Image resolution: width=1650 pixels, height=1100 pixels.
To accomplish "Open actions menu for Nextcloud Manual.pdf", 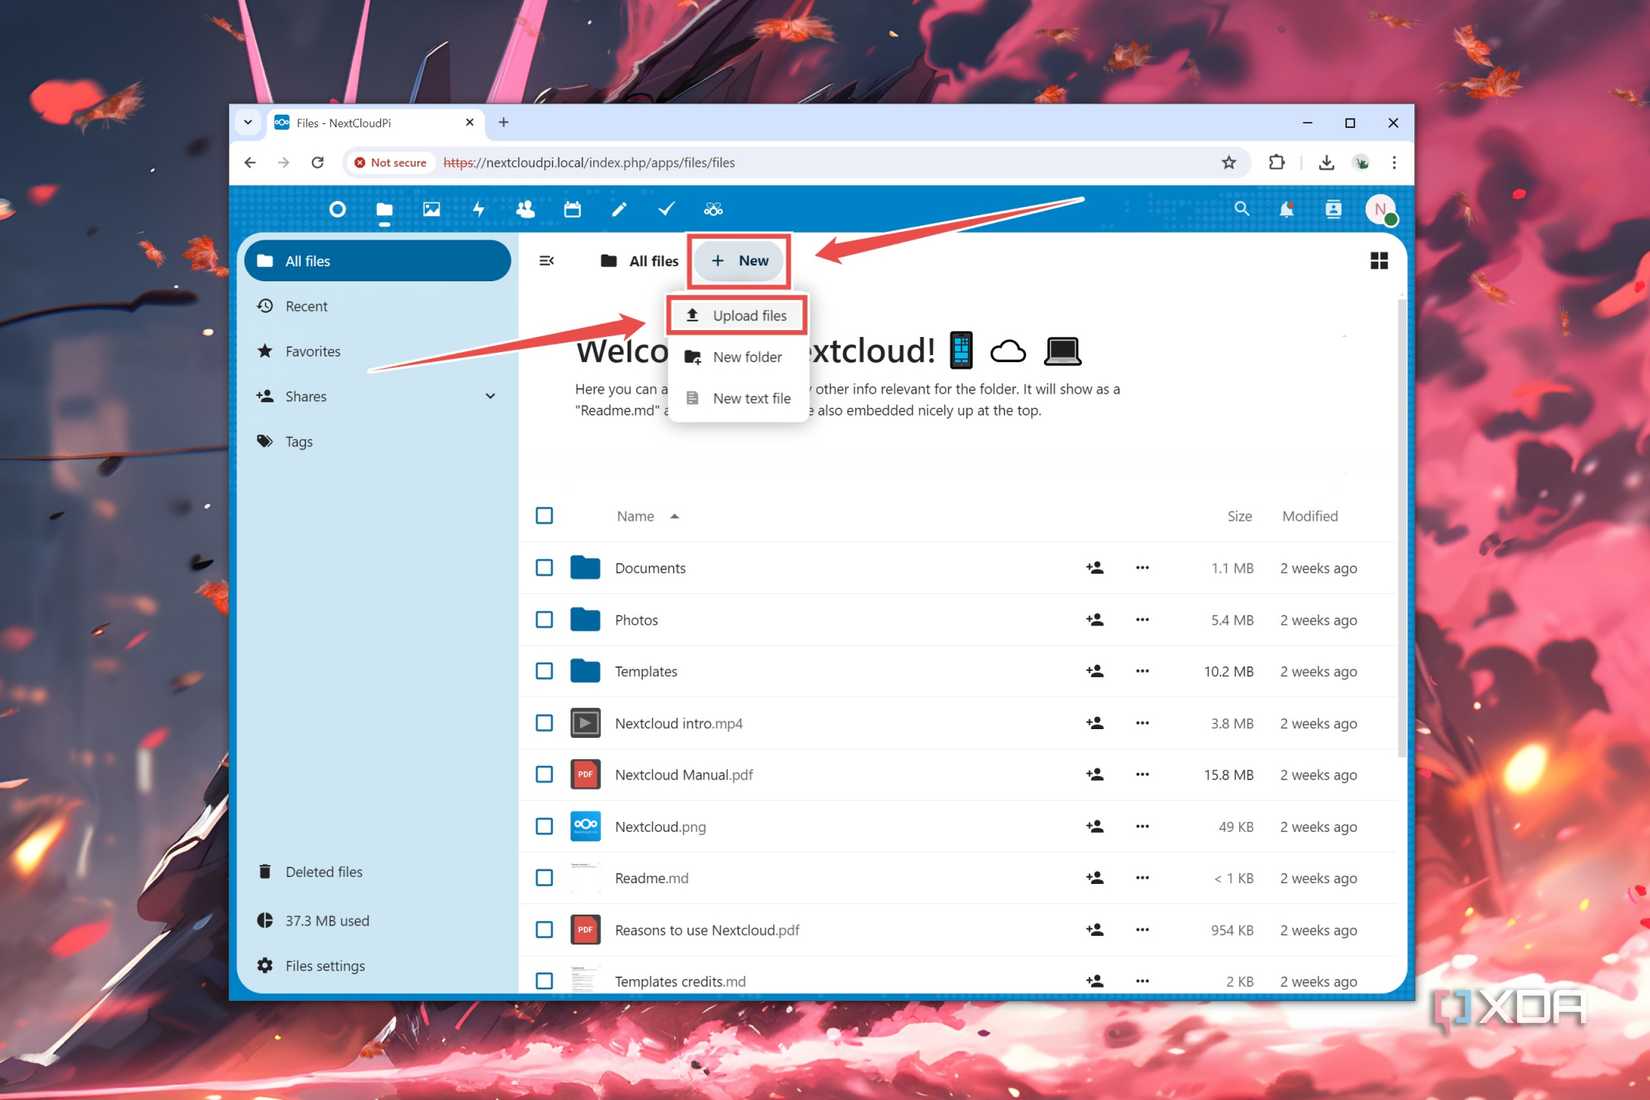I will pyautogui.click(x=1142, y=775).
